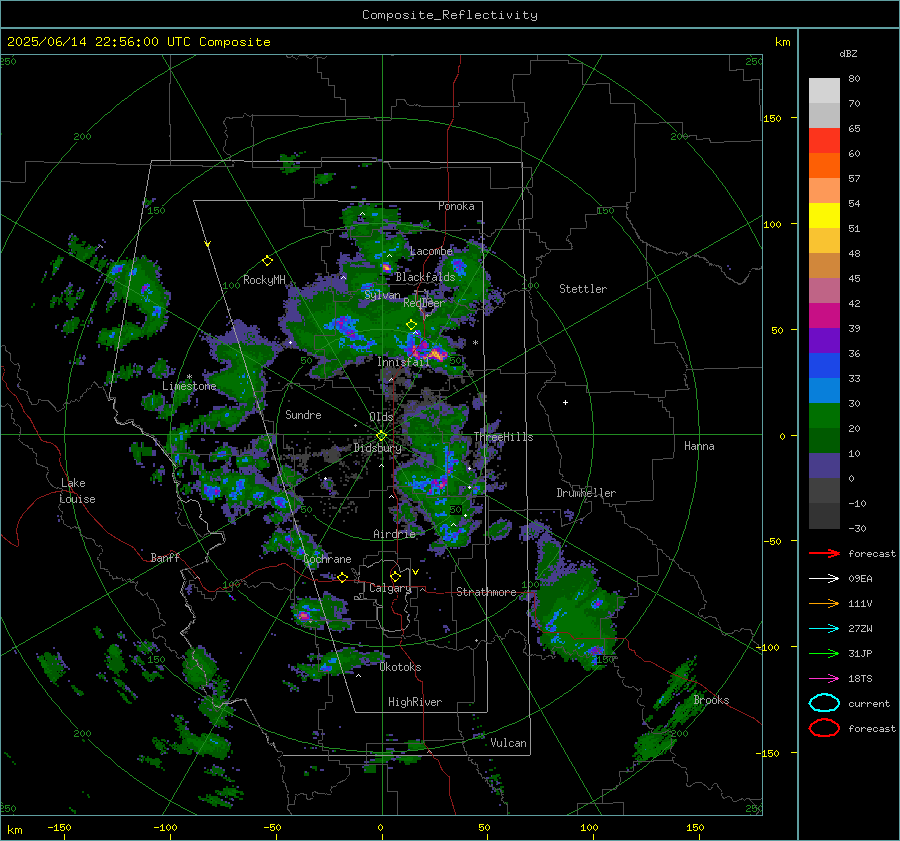The height and width of the screenshot is (841, 900).
Task: Click the Calgary city label
Action: point(390,588)
